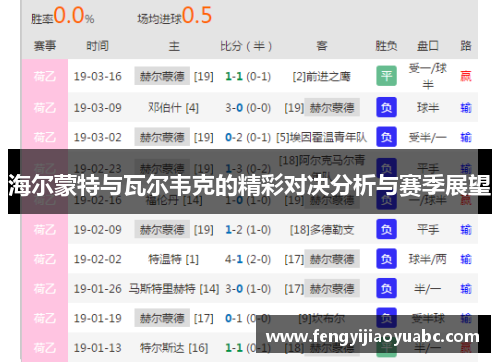Screen dimensions: 500x362
Task: Click the blue 输 result in the 19-02-09 row
Action: 466,229
